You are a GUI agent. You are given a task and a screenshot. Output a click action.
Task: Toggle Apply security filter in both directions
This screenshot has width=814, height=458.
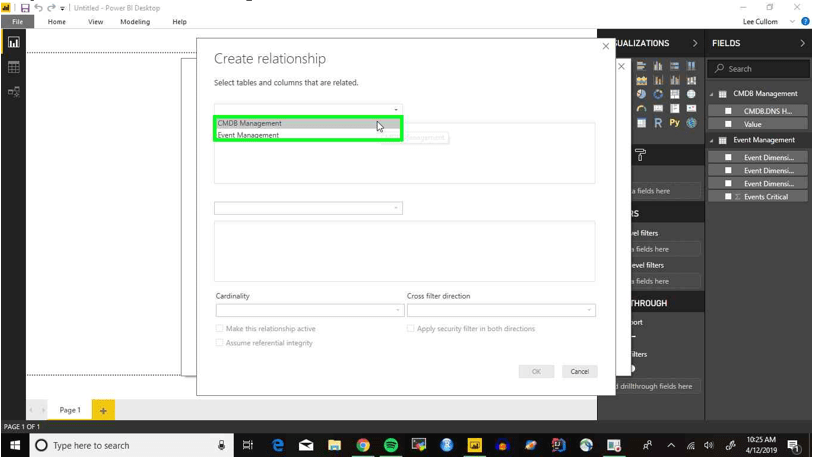point(411,329)
